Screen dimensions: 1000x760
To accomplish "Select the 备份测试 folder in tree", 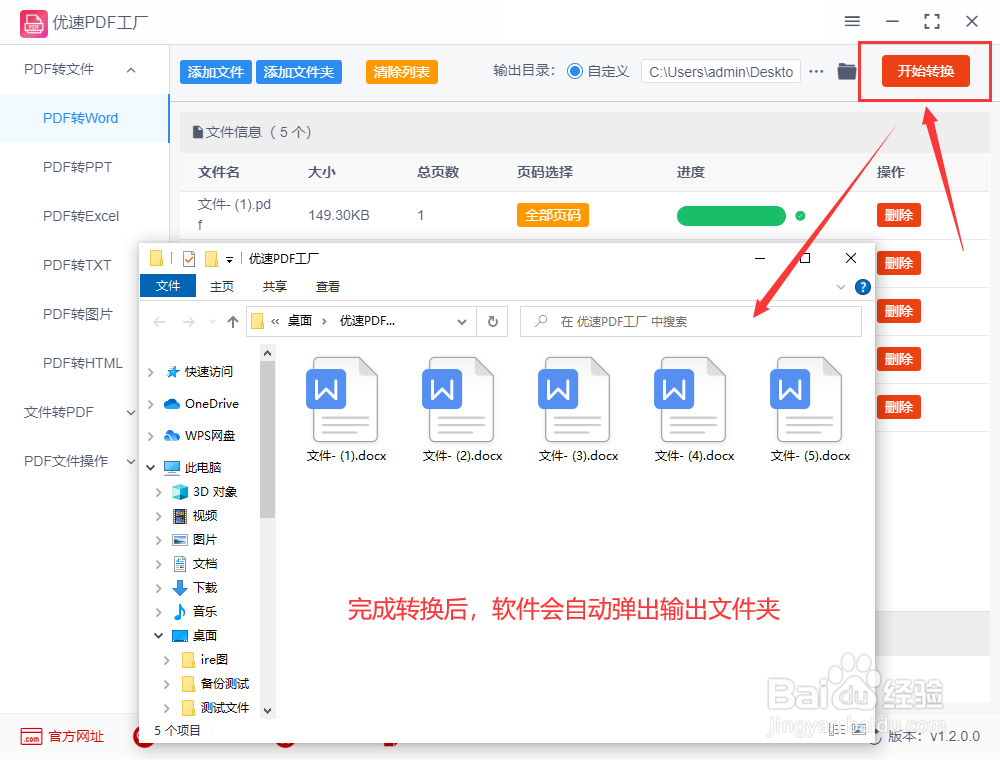I will pyautogui.click(x=216, y=684).
